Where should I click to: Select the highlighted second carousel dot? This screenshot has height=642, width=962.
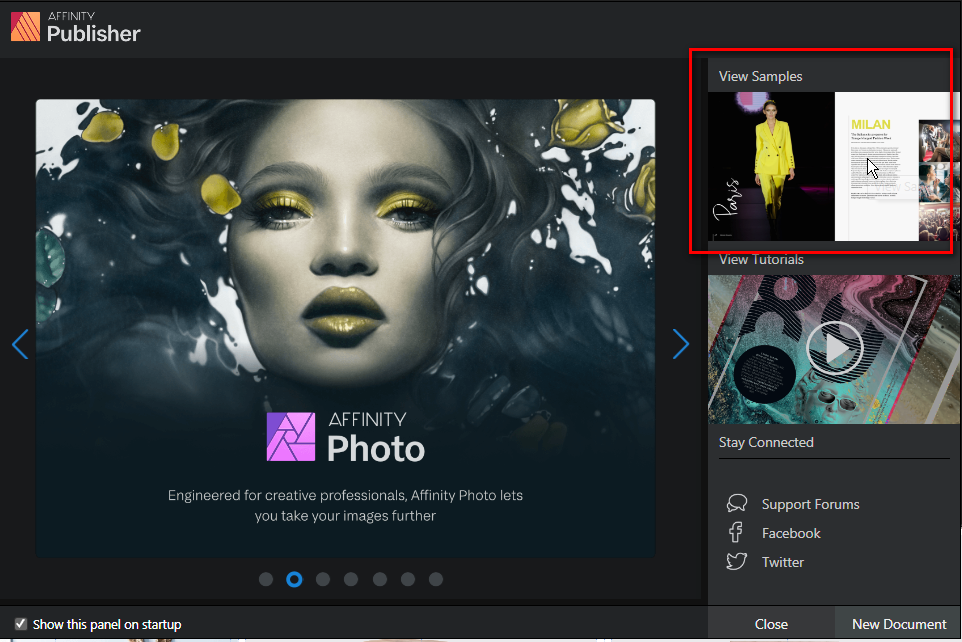click(294, 579)
